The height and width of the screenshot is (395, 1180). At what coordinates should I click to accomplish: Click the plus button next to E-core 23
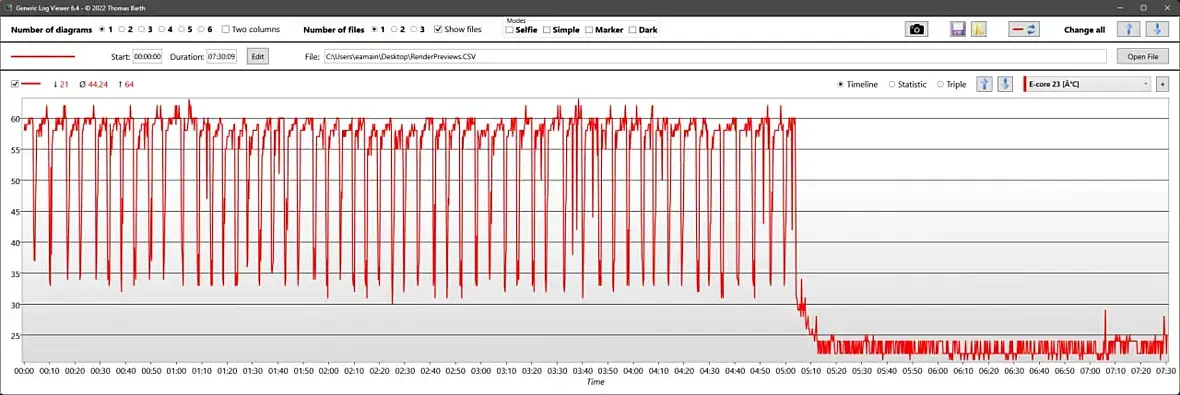(1163, 84)
